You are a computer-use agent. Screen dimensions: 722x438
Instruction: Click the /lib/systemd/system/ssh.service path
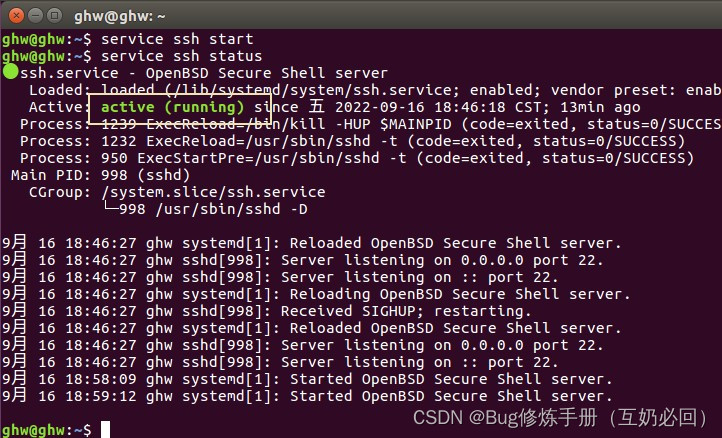[x=313, y=90]
